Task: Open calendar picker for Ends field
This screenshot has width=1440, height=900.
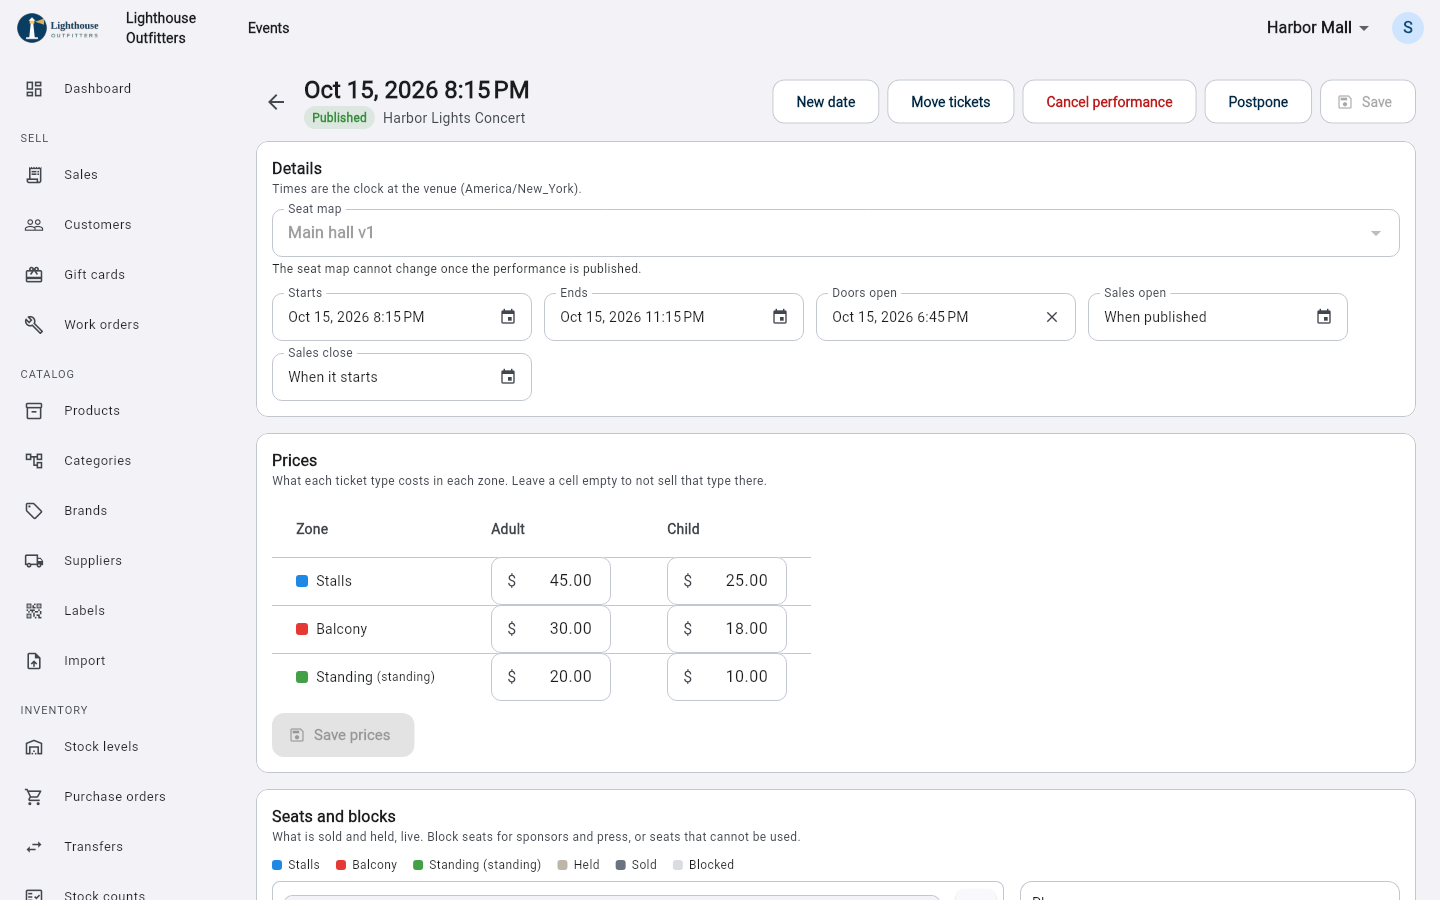Action: click(780, 317)
